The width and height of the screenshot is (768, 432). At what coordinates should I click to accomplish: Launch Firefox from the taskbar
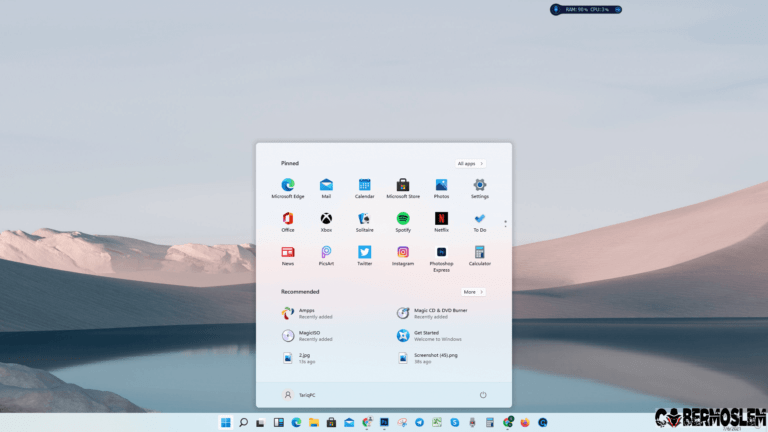point(525,422)
